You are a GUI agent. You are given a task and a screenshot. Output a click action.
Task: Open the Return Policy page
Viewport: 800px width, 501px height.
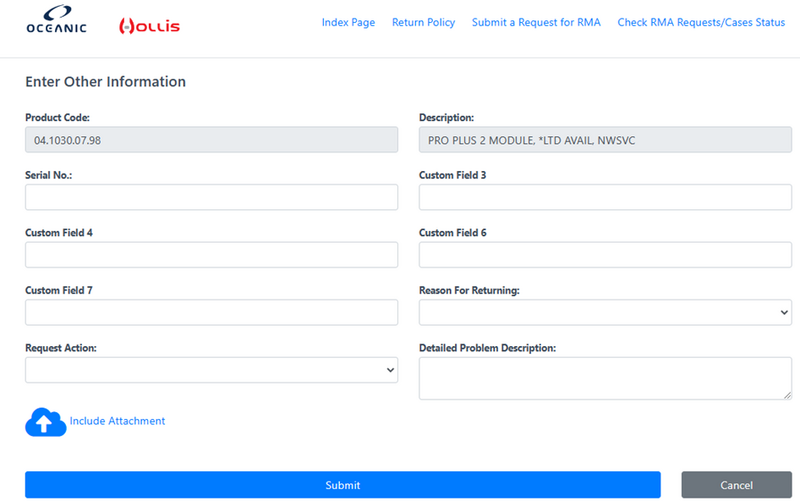coord(423,22)
